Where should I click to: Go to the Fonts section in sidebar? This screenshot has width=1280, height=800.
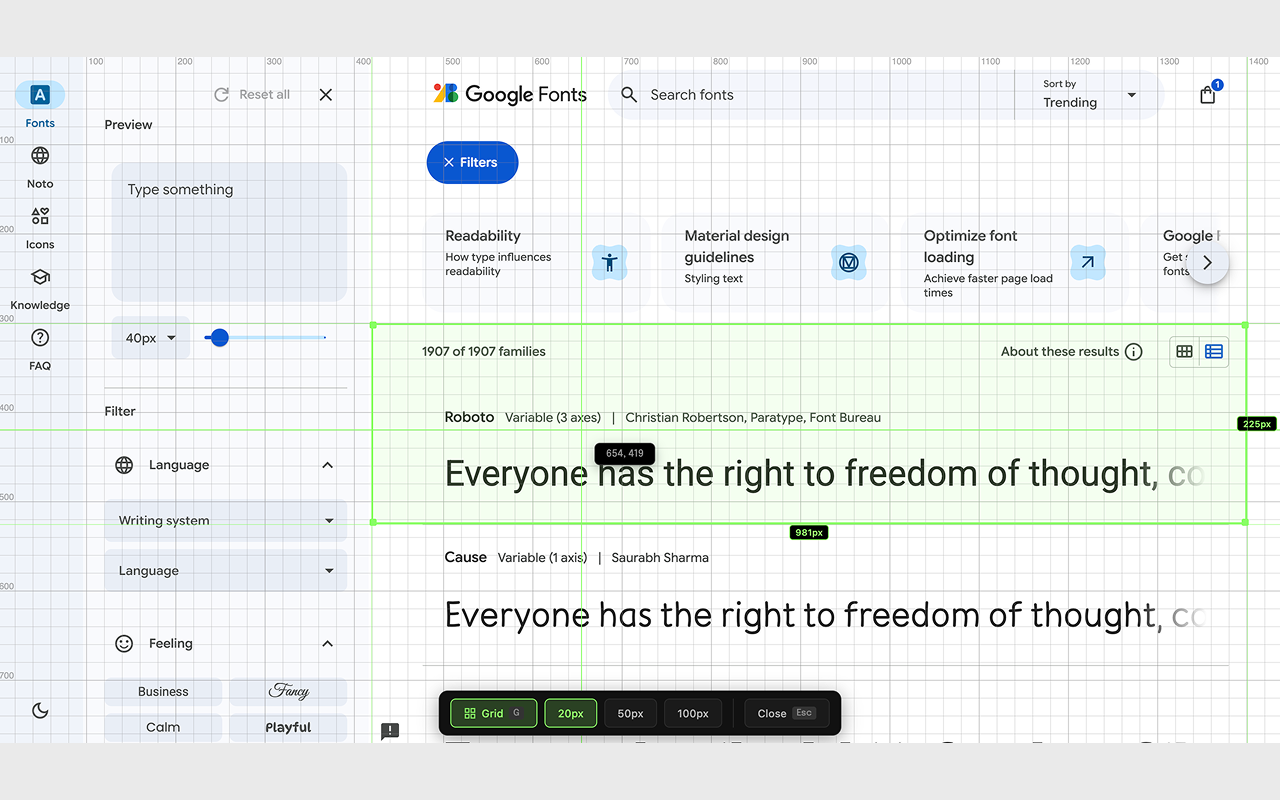pos(40,105)
